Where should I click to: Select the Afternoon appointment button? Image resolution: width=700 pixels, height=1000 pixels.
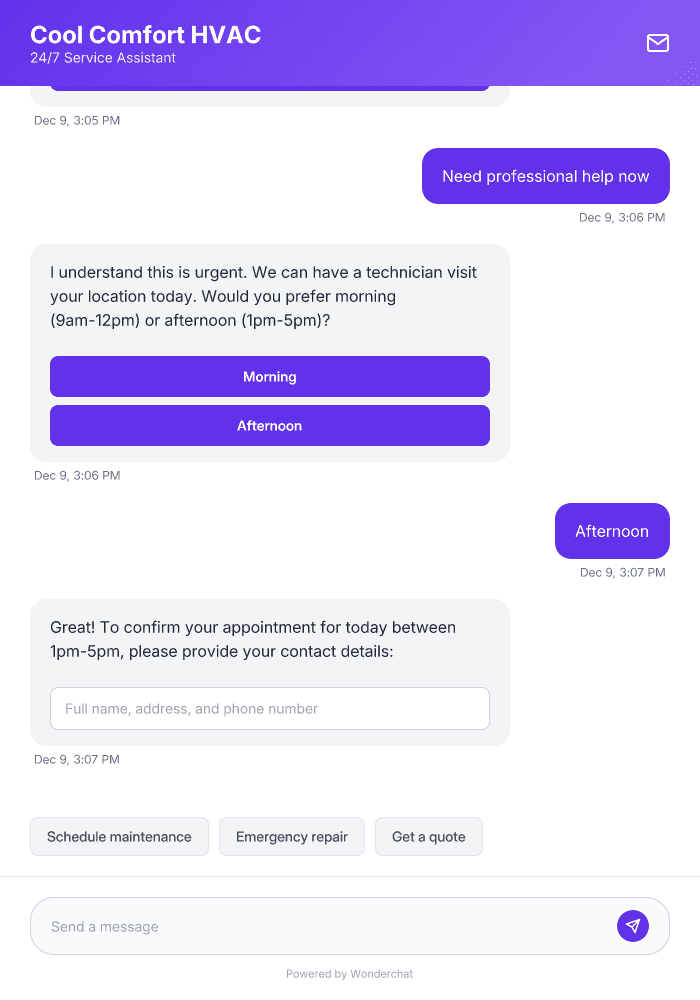click(270, 425)
